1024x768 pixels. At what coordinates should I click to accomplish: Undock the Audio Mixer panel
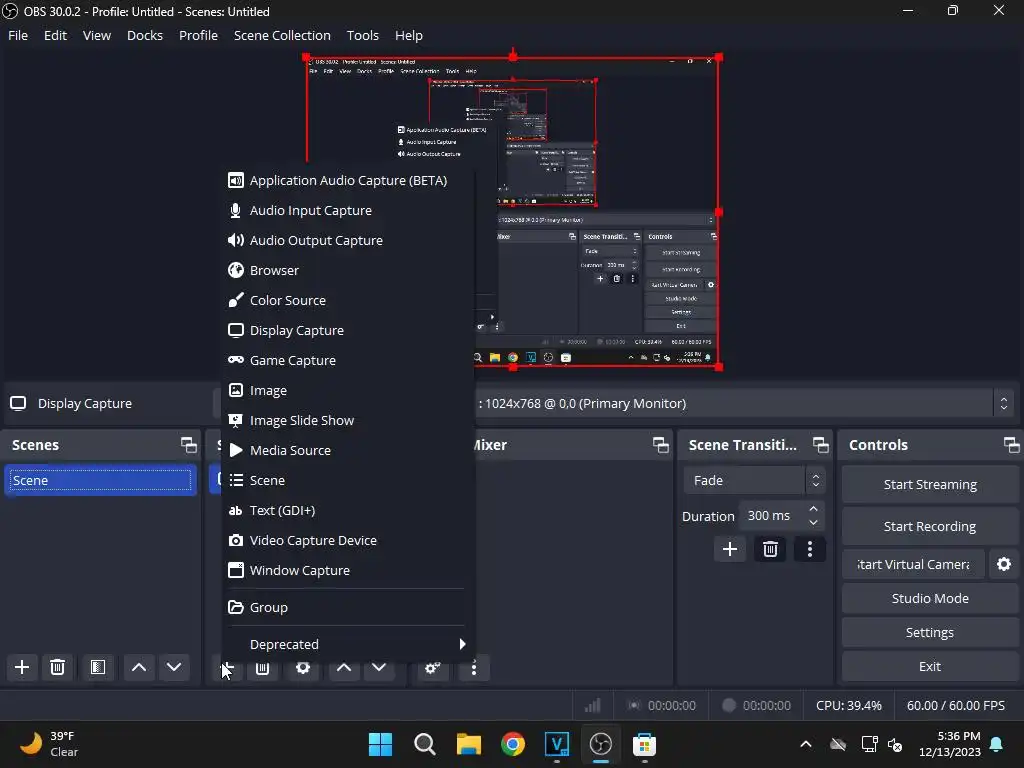click(660, 445)
